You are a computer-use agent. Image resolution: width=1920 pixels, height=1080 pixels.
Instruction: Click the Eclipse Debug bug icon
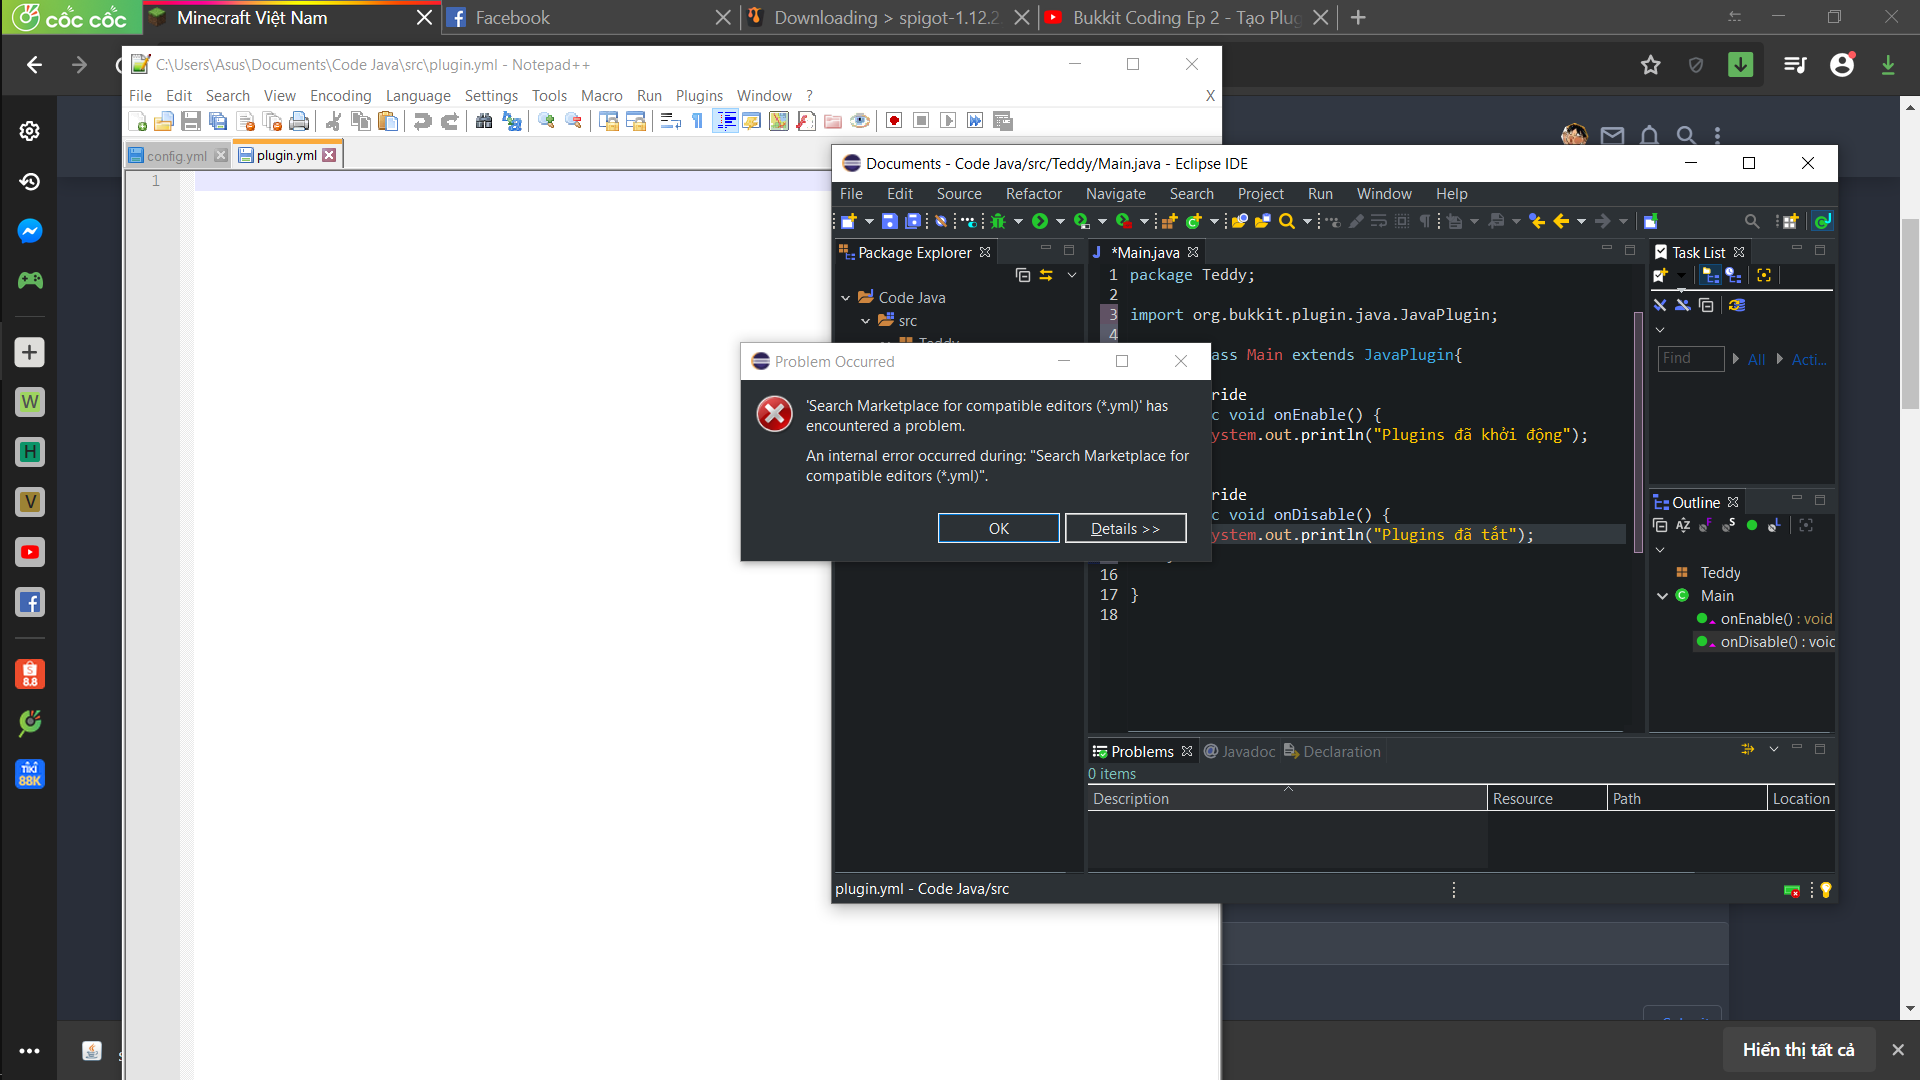tap(998, 222)
